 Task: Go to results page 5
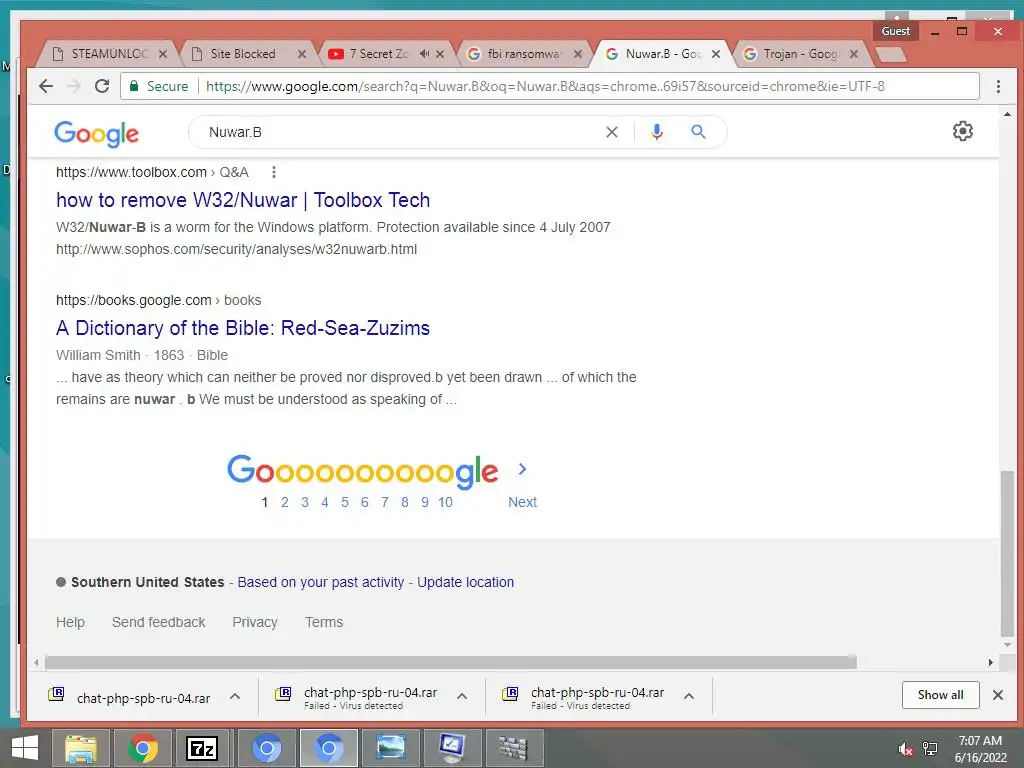(x=345, y=502)
